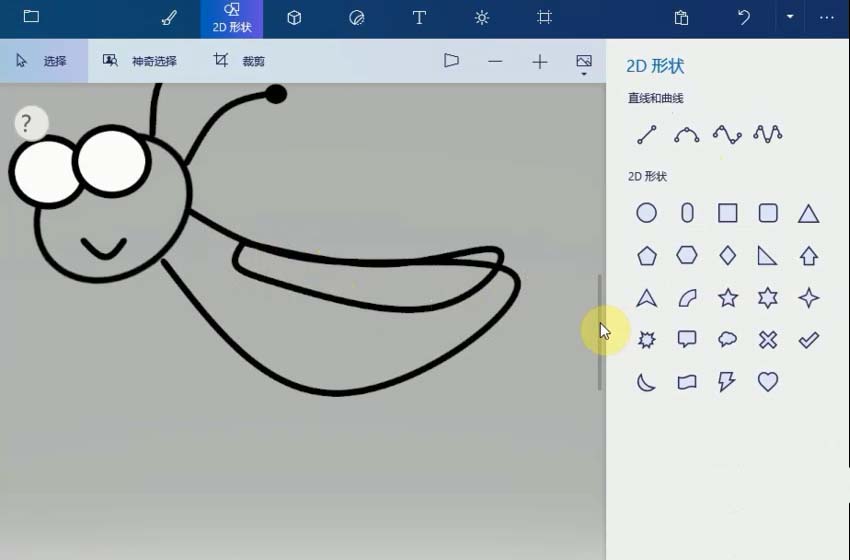
Task: Select the triangle shape
Action: 808,214
